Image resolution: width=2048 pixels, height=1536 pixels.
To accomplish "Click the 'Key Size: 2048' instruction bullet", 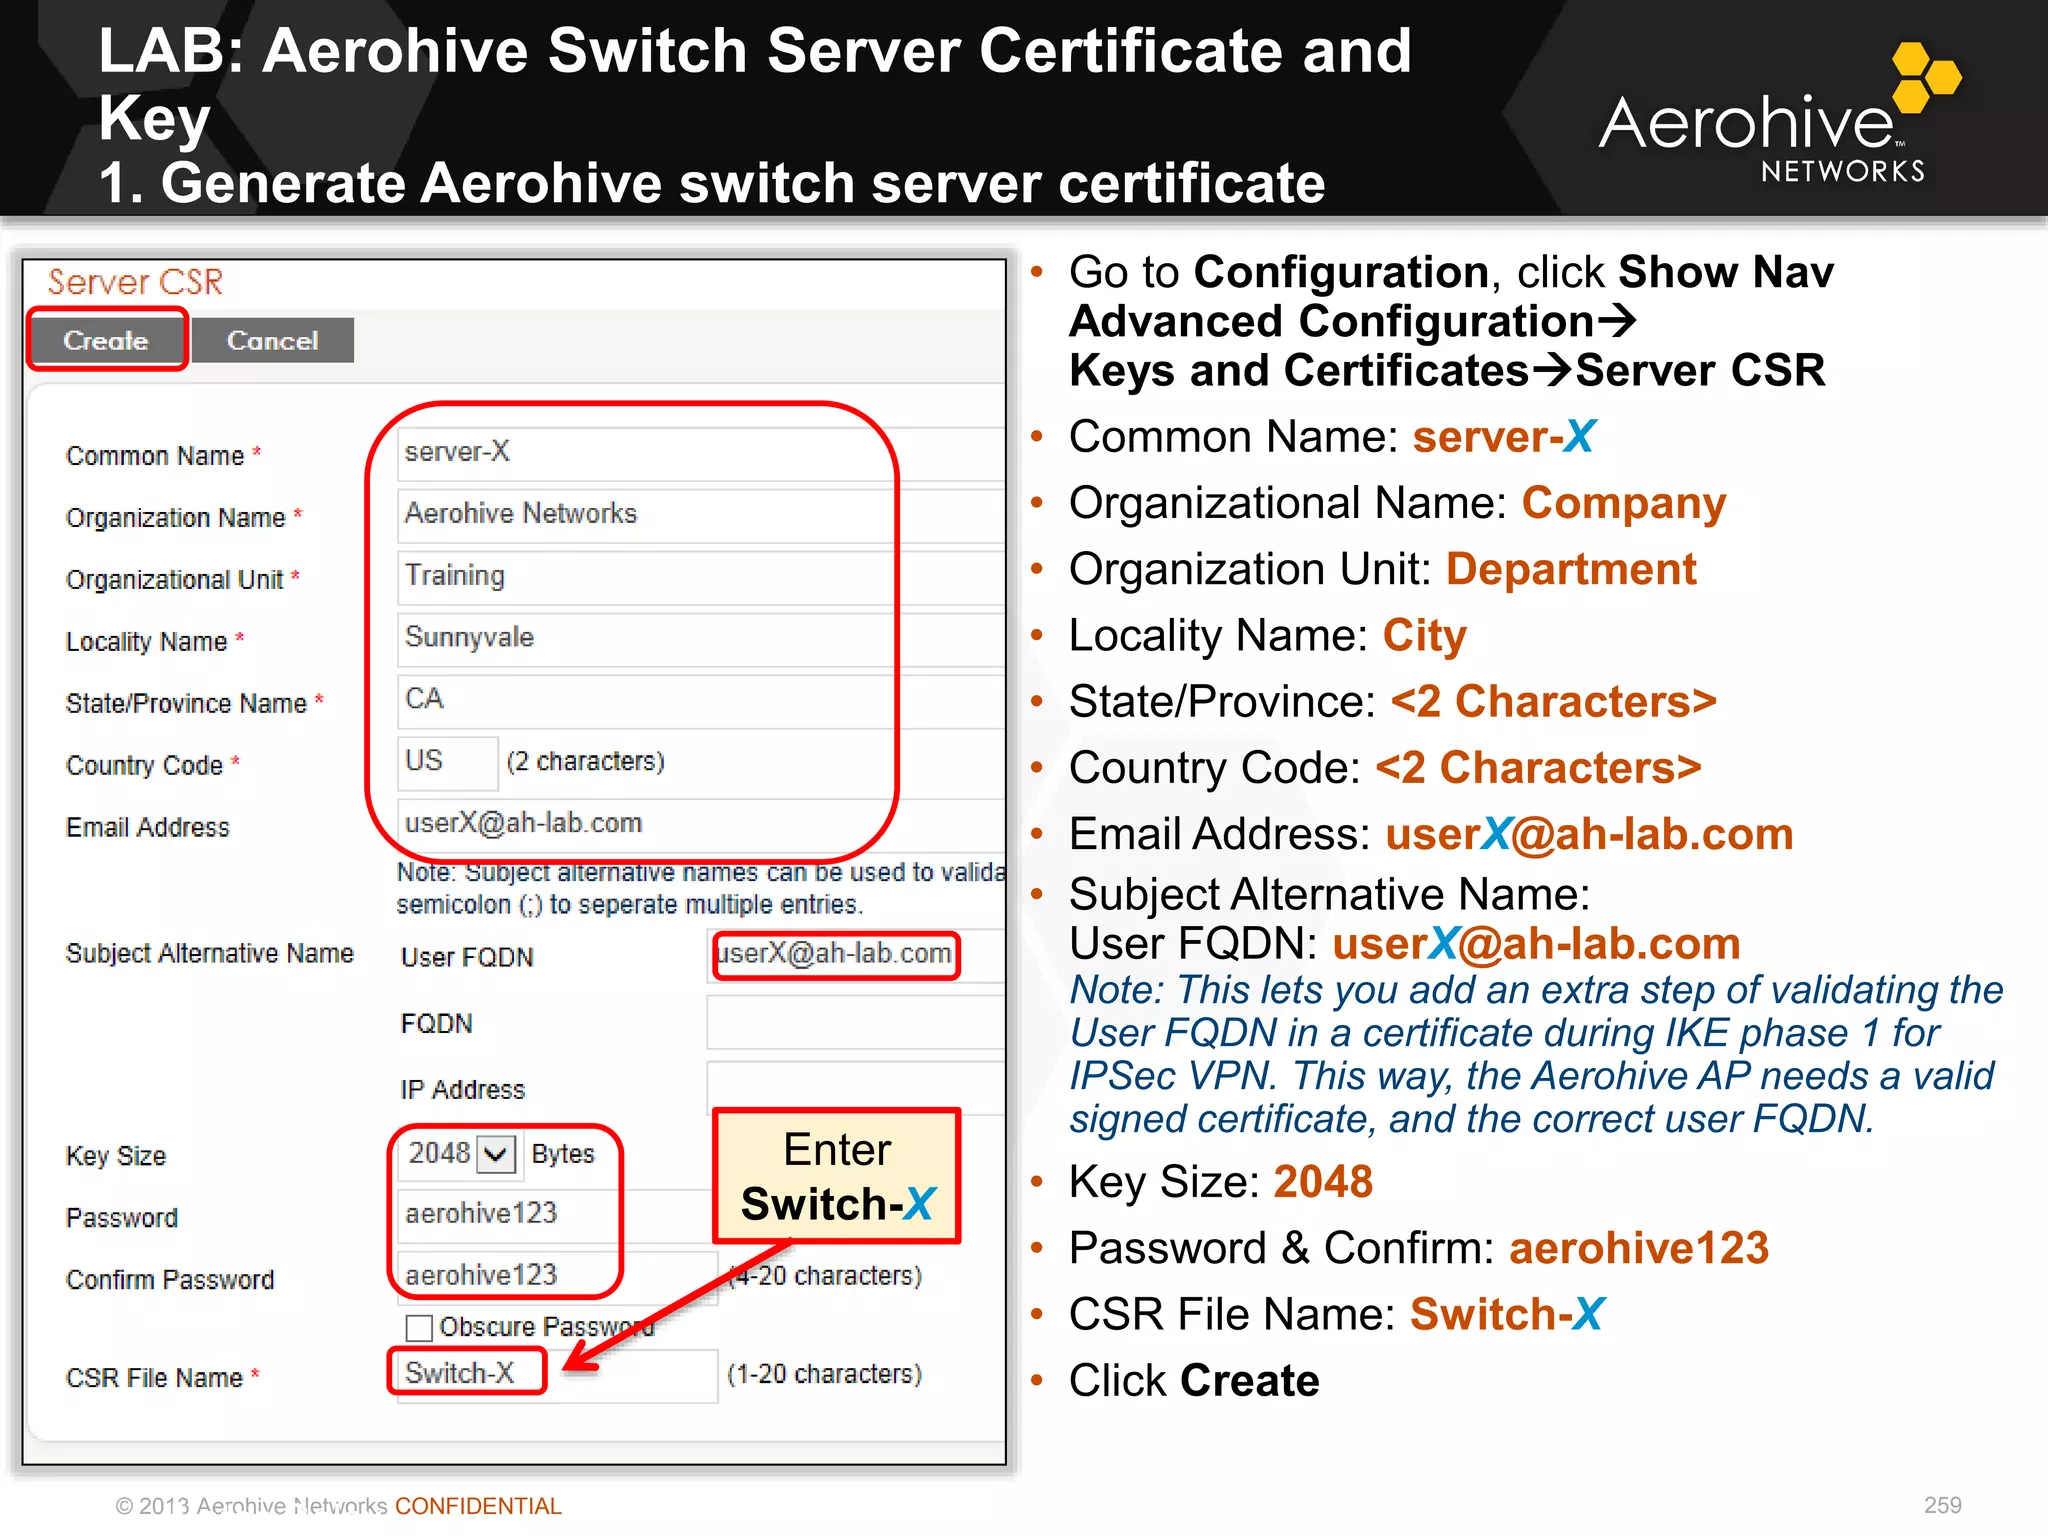I will click(1221, 1182).
